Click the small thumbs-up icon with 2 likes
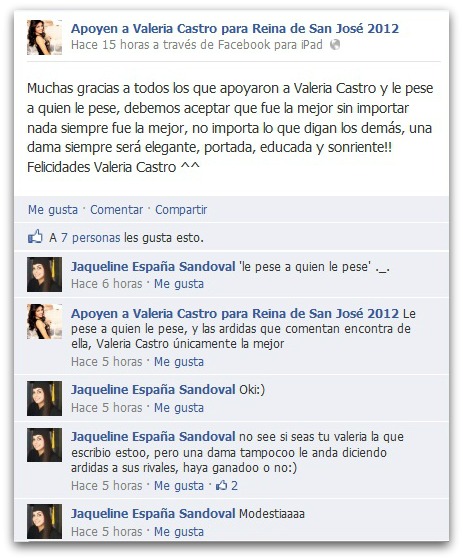 (221, 485)
